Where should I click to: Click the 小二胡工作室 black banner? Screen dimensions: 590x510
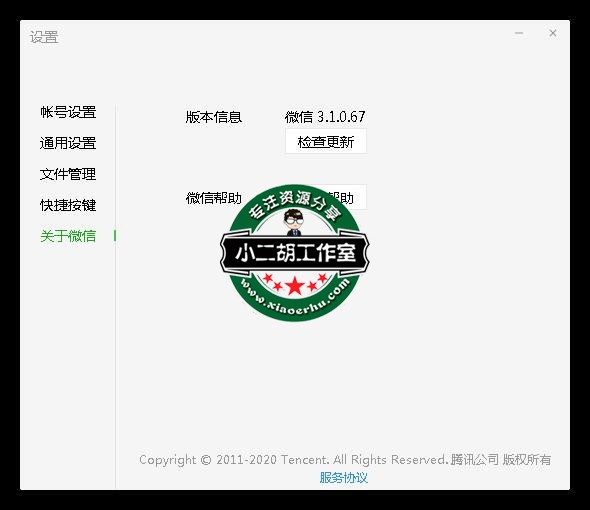point(295,252)
